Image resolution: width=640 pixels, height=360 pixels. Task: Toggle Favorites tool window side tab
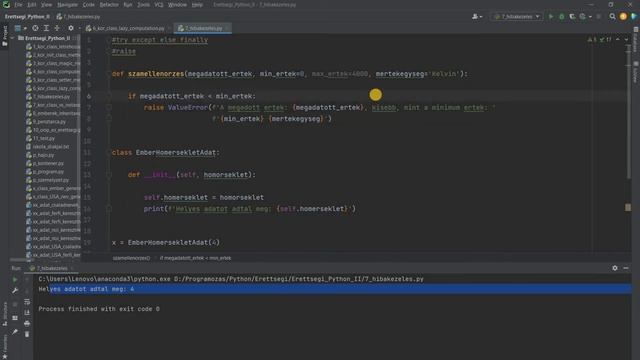(4, 347)
